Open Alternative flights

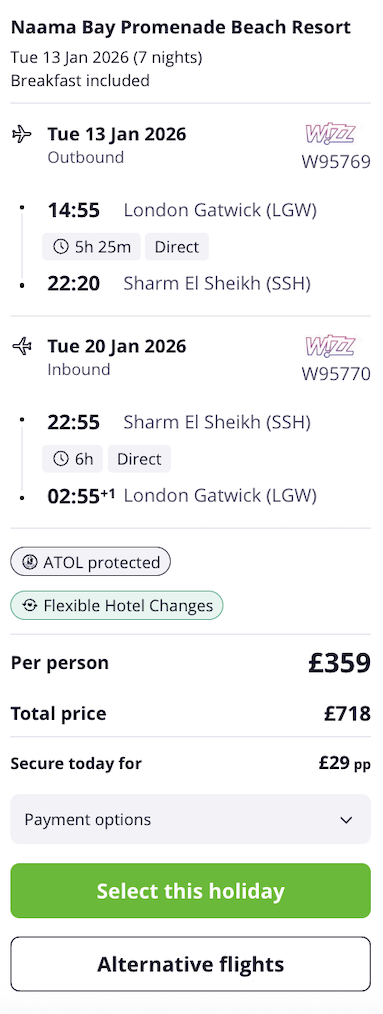click(191, 964)
